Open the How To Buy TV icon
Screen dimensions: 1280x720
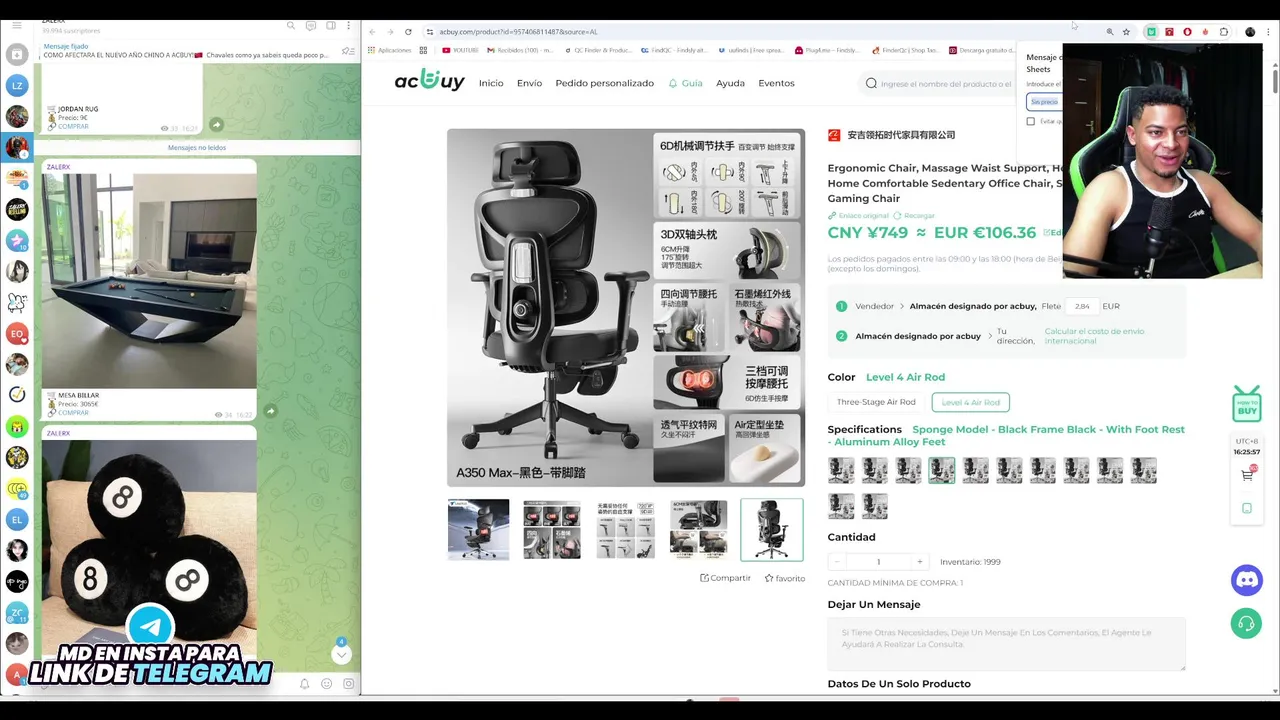tap(1247, 404)
